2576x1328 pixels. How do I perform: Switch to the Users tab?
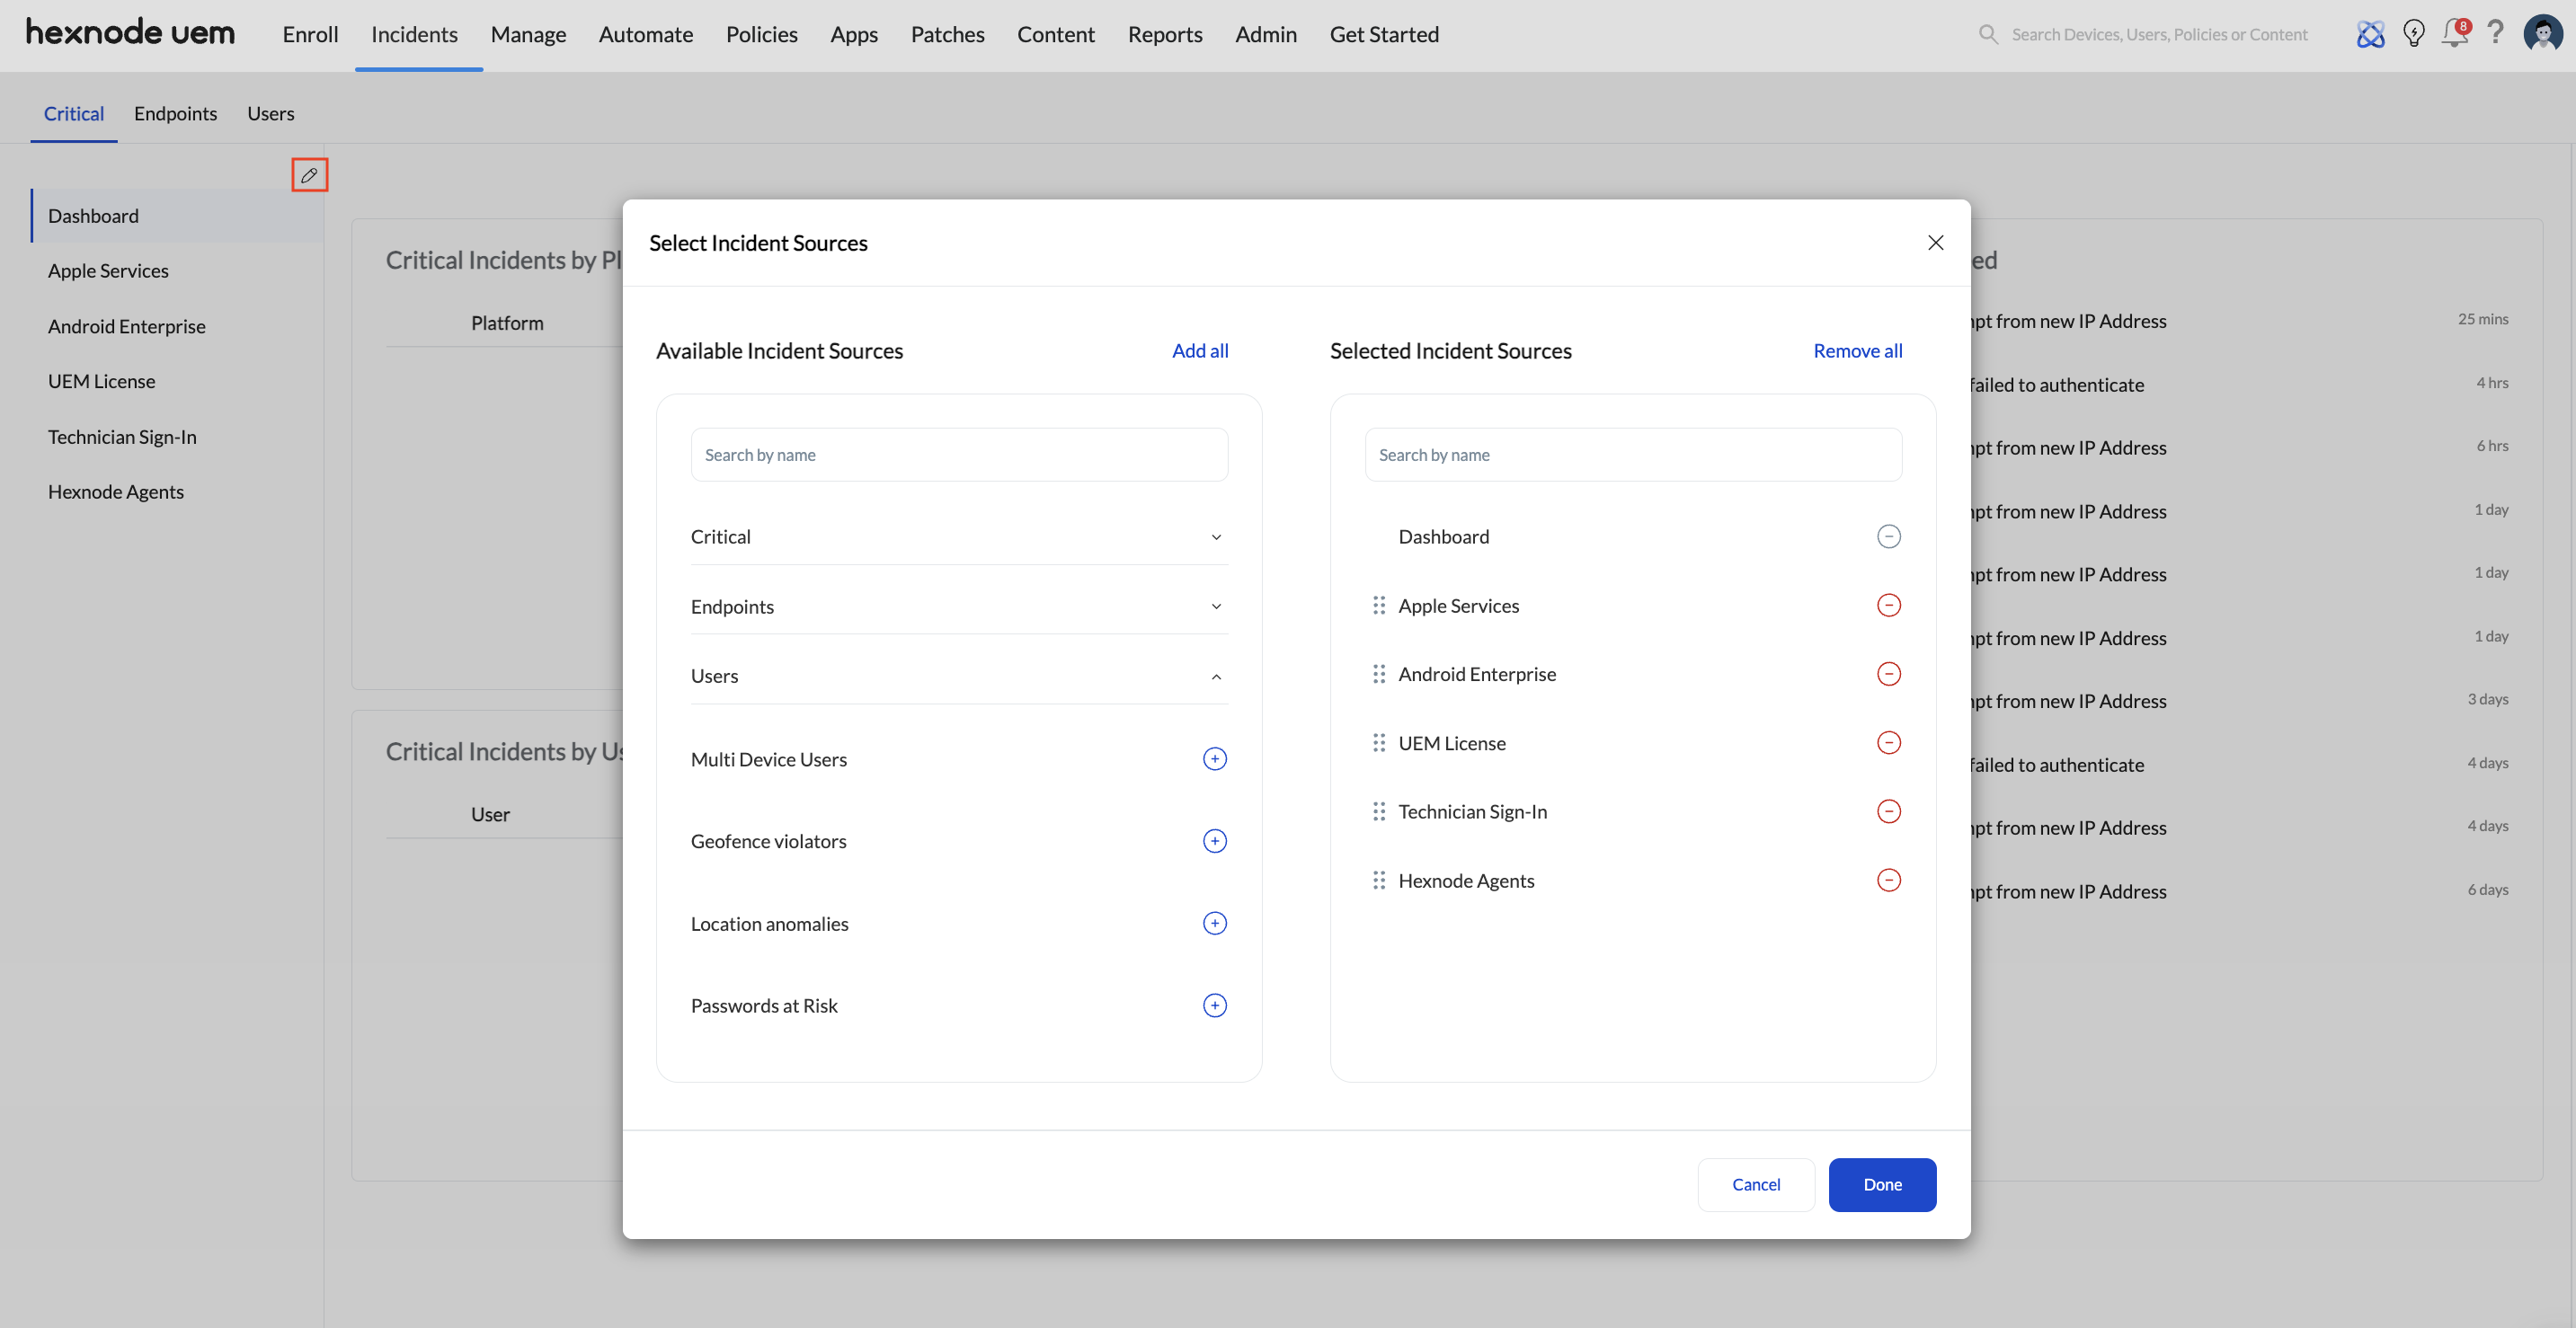[270, 113]
